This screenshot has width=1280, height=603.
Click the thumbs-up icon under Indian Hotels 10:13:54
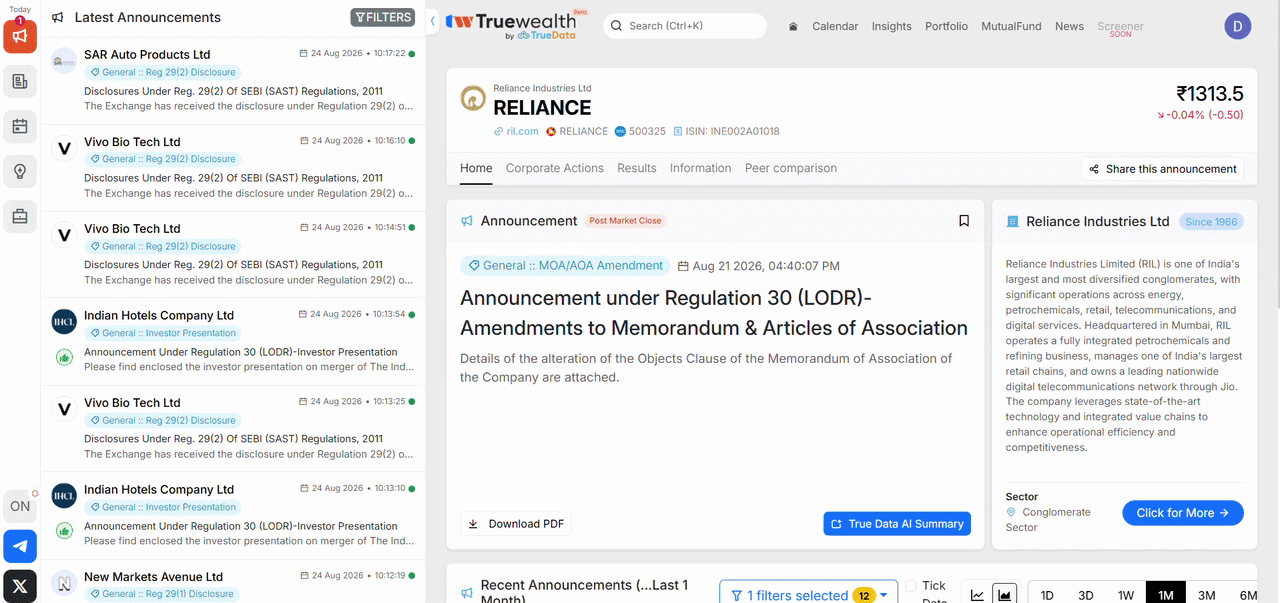pos(64,357)
